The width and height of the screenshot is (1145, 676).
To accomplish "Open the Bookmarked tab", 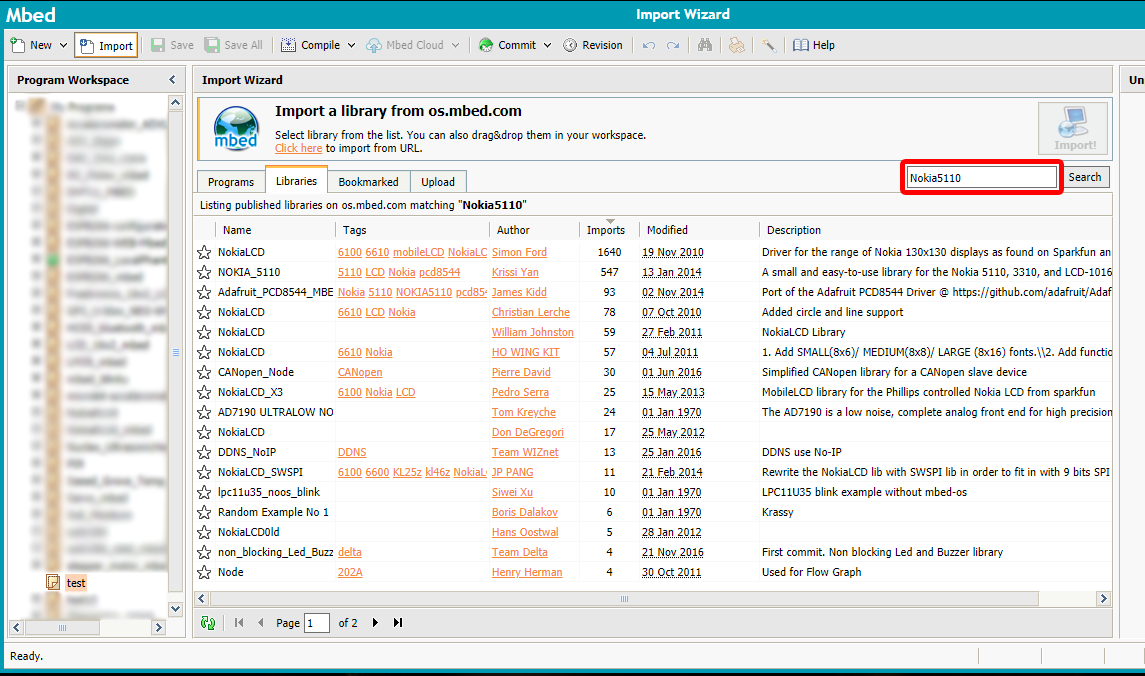I will pos(368,182).
